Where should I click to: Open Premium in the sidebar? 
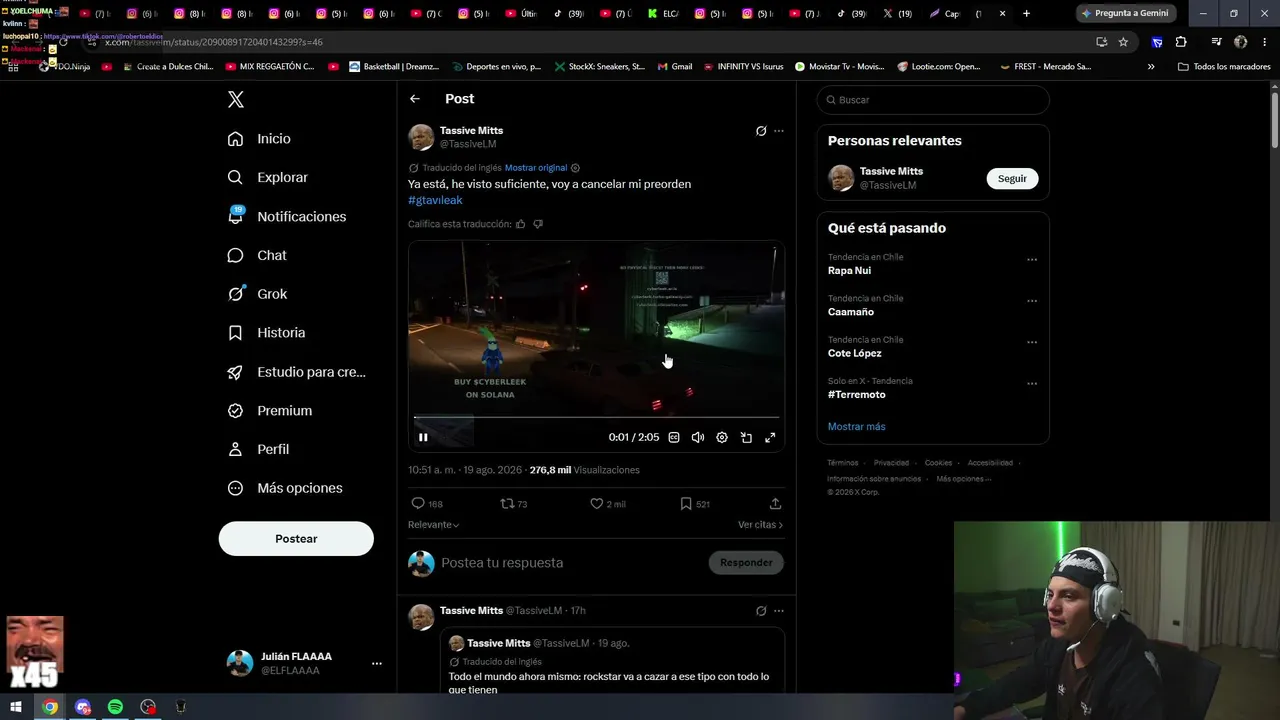click(x=270, y=410)
